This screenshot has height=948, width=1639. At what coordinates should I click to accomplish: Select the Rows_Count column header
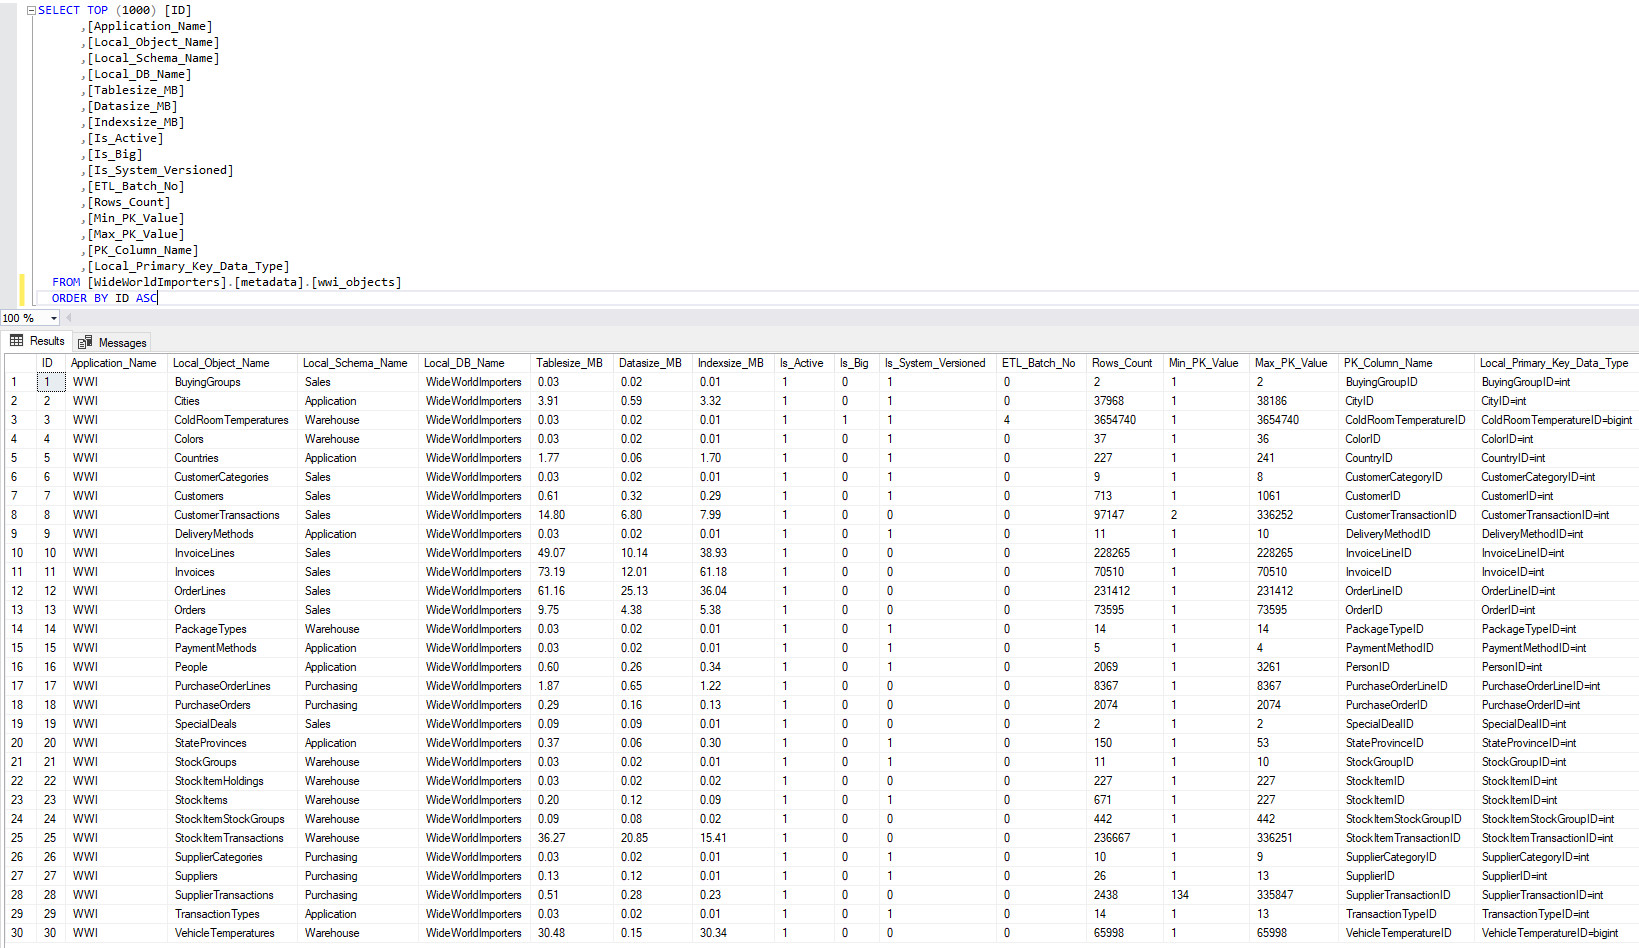point(1125,363)
